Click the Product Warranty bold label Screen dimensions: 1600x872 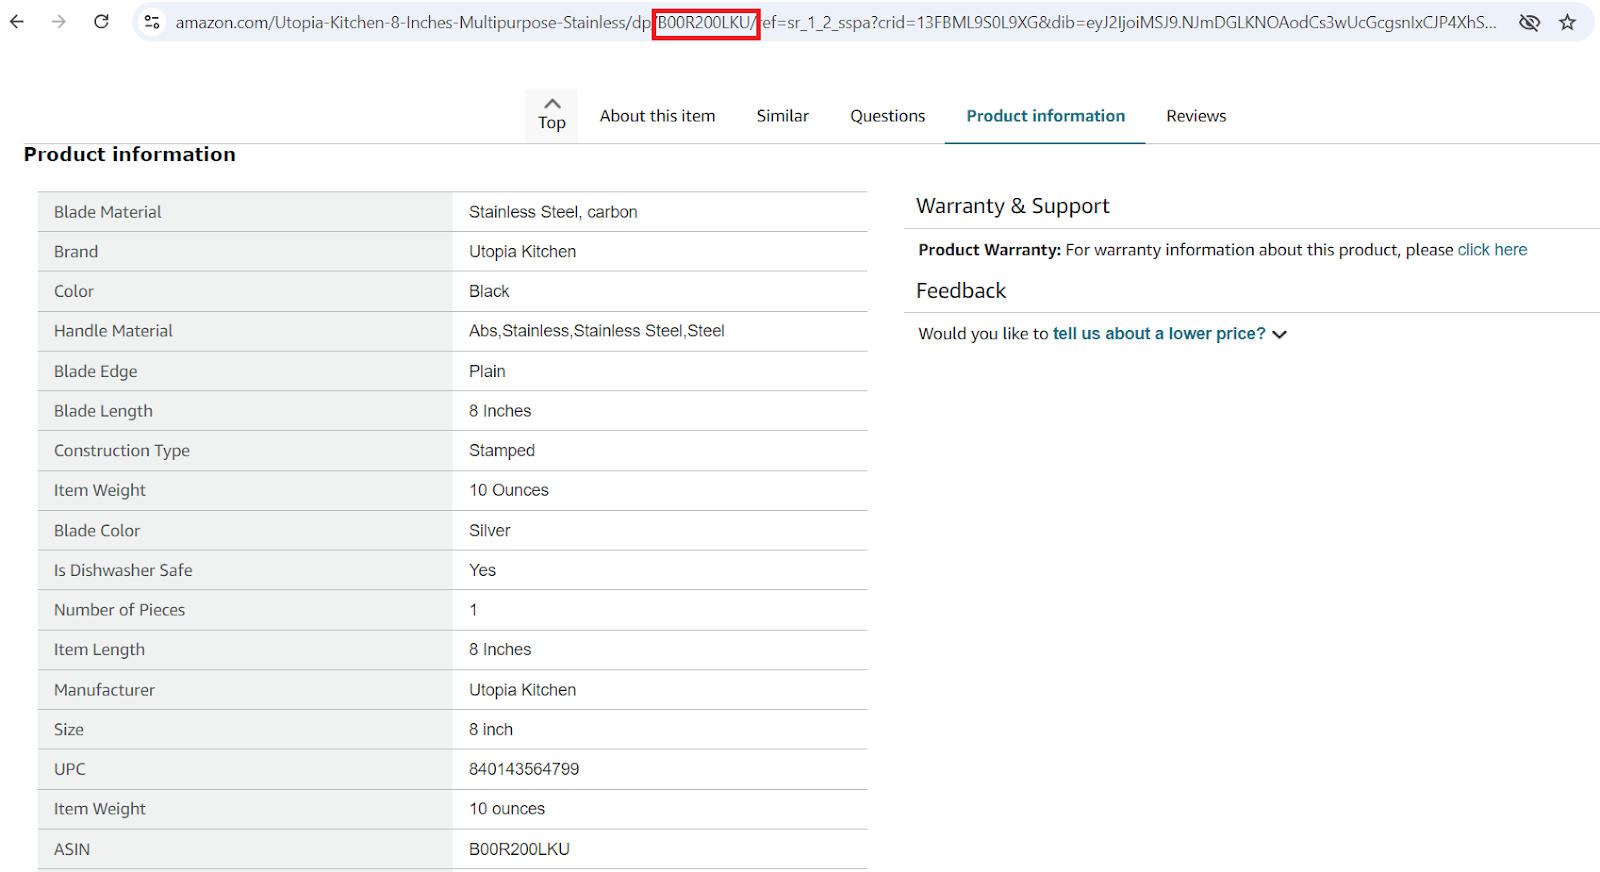click(989, 250)
